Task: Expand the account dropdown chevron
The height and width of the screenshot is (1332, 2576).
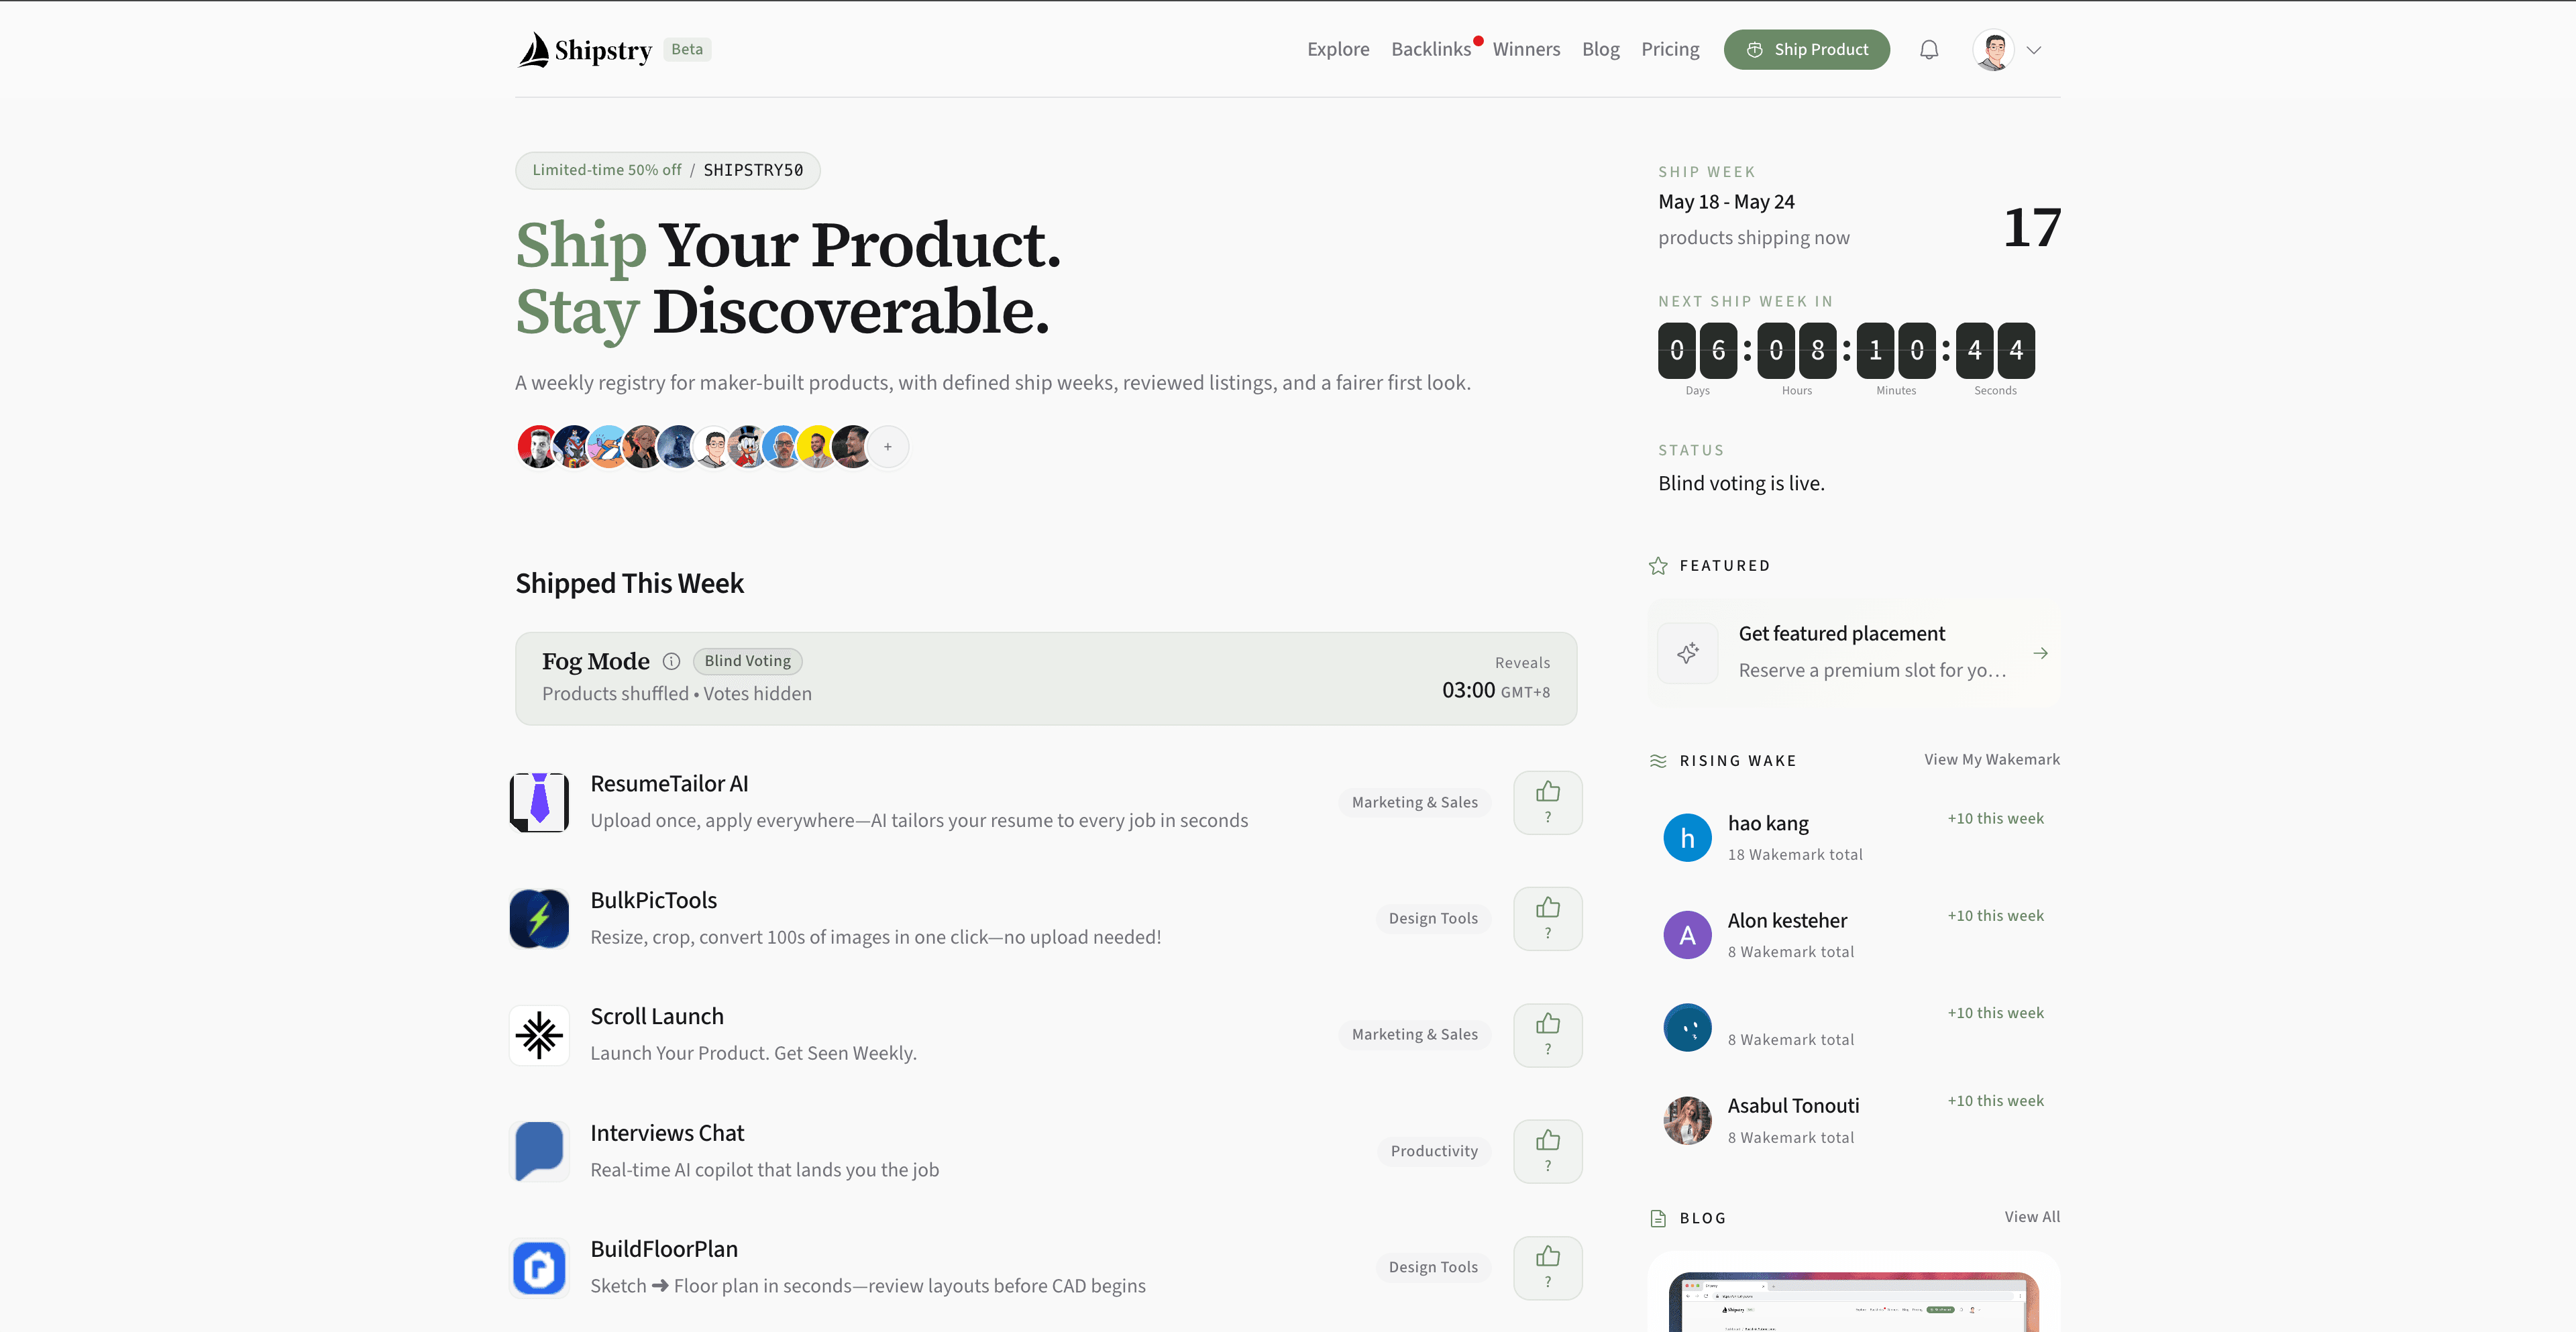Action: 2034,50
